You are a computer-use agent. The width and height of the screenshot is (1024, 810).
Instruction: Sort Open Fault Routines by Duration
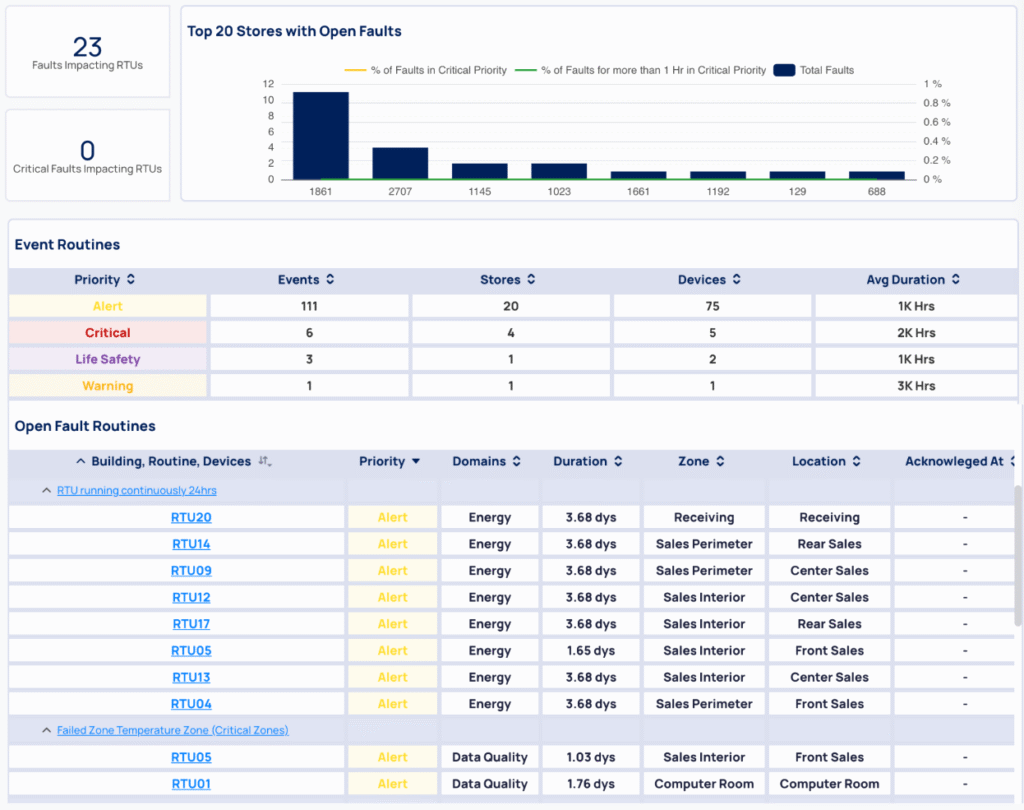[x=618, y=462]
